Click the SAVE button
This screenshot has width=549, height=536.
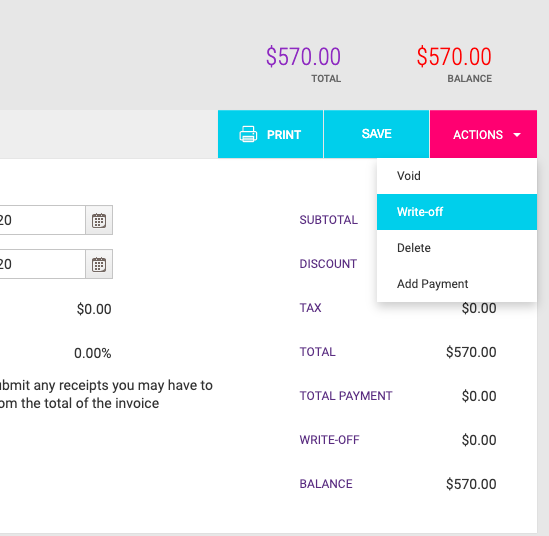click(376, 134)
